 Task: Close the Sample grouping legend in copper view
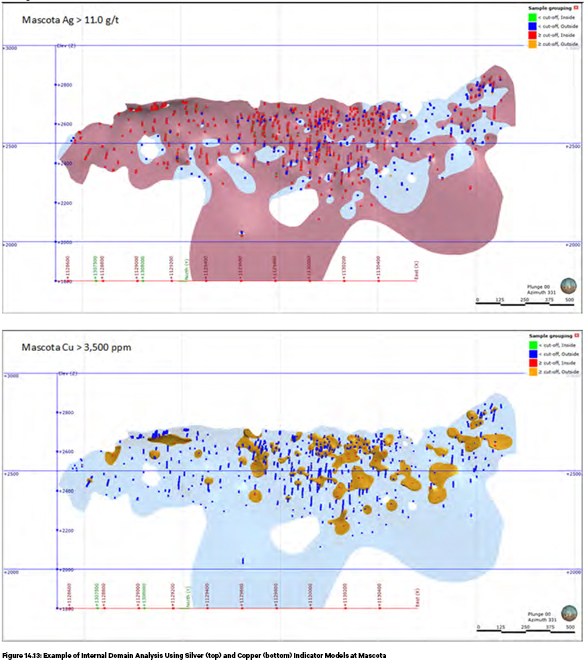point(576,336)
